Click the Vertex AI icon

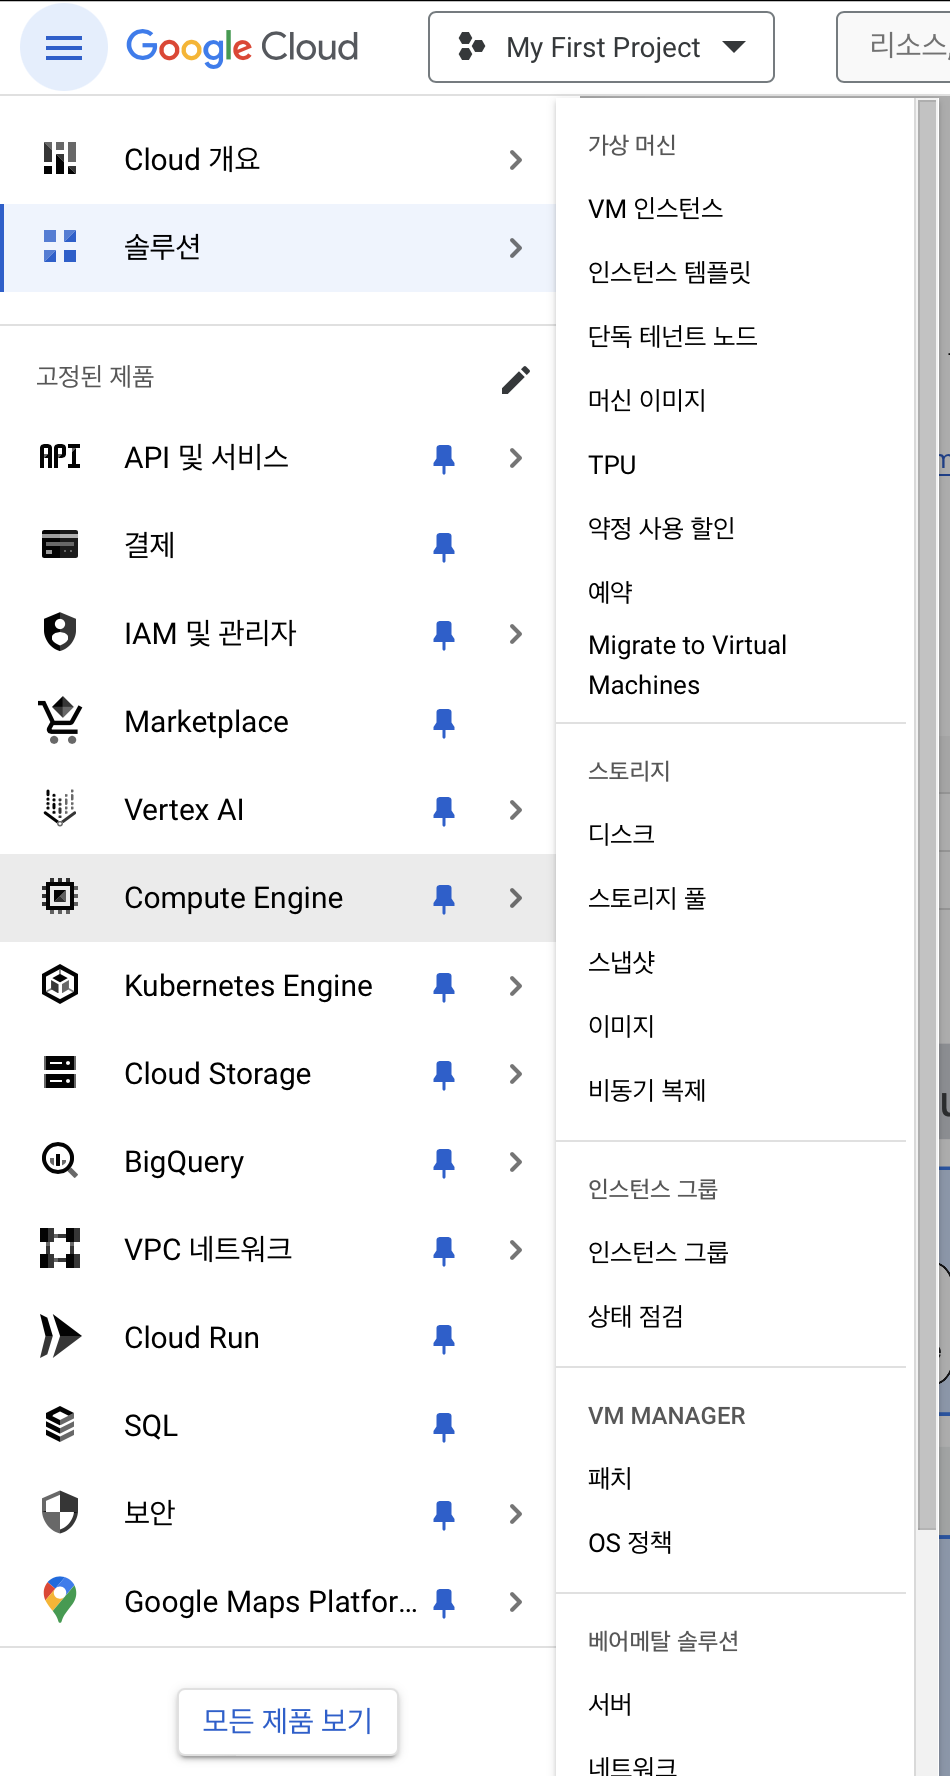pos(60,808)
